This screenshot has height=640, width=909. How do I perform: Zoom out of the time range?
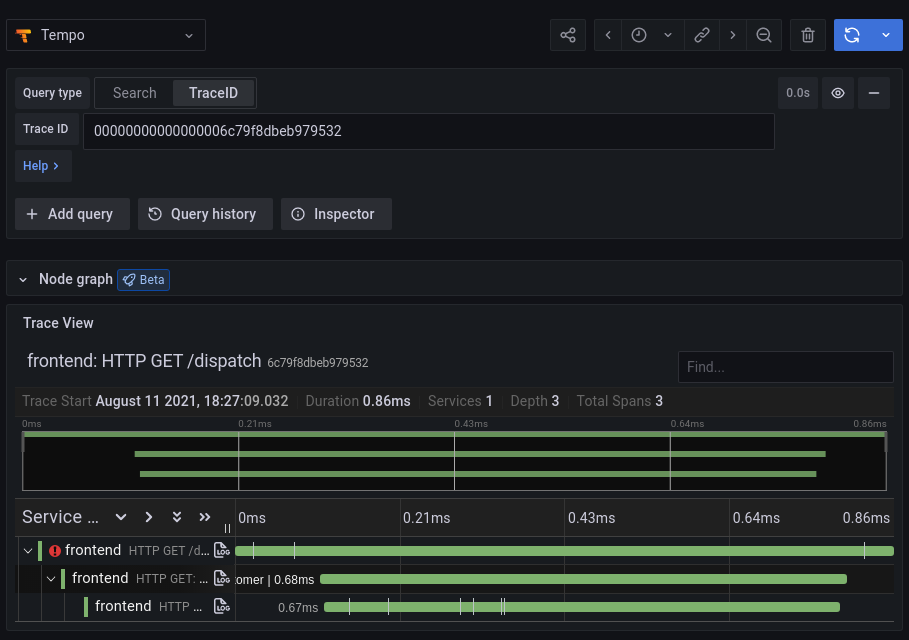[764, 34]
